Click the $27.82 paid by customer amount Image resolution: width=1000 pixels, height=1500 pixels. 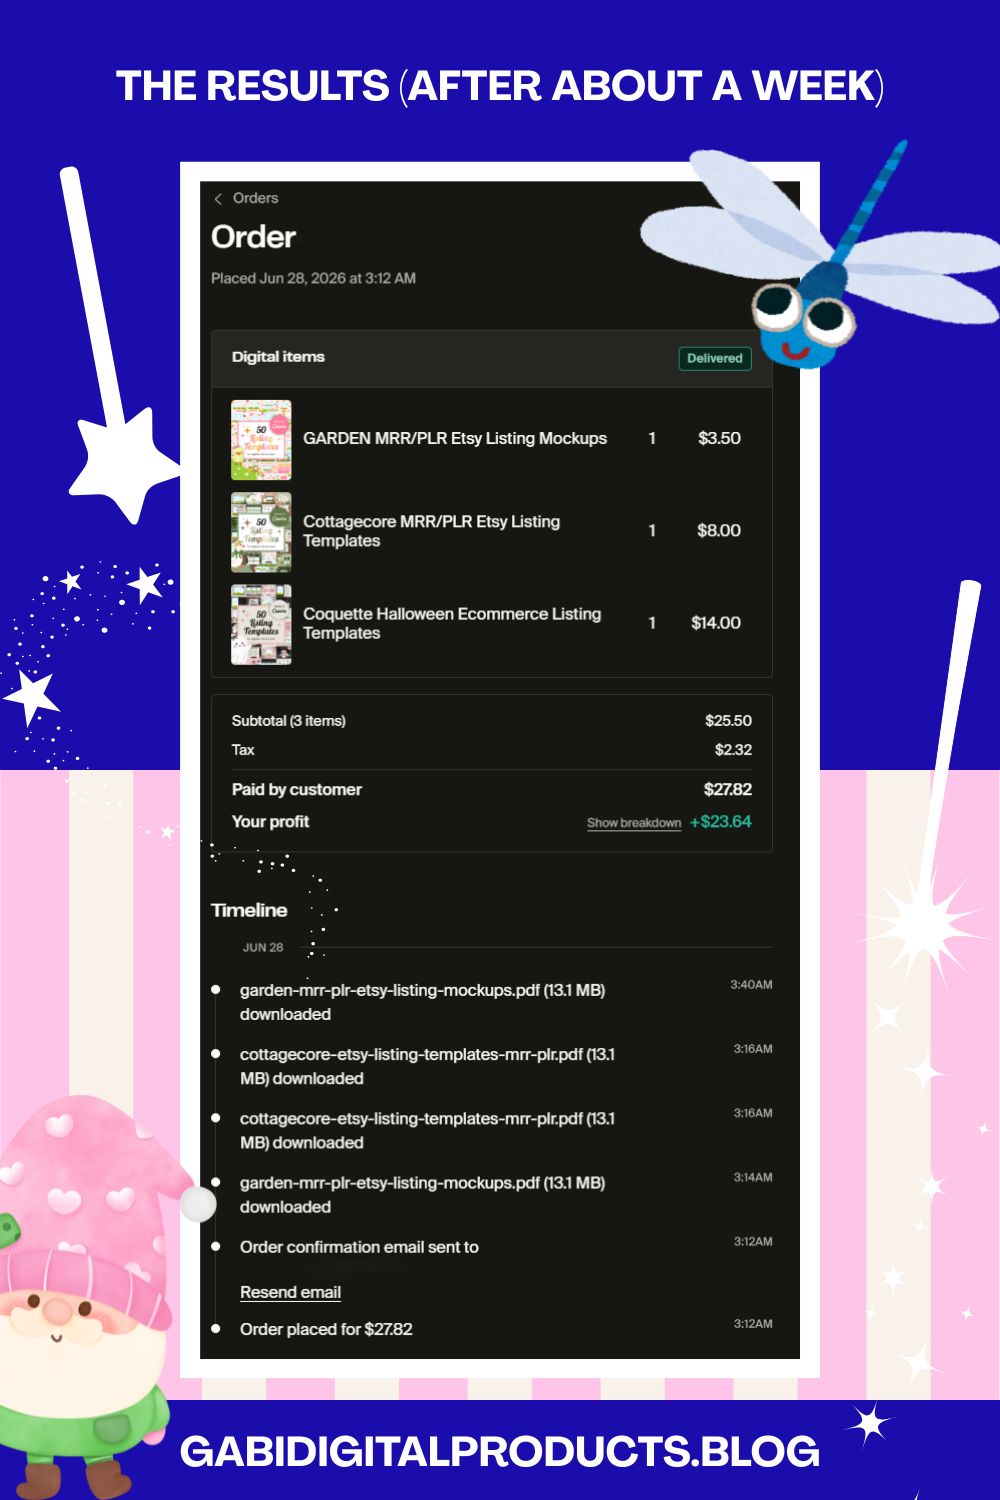[727, 789]
